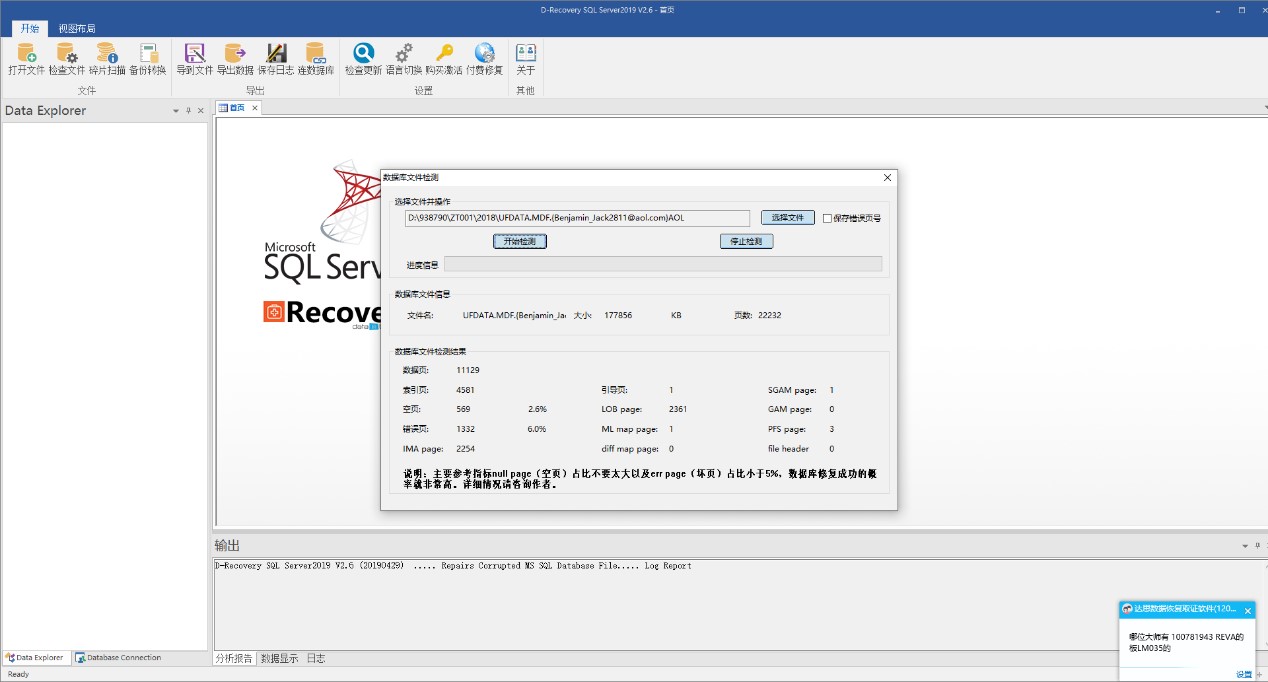Select the 日志 output tab
Image resolution: width=1268 pixels, height=682 pixels.
[315, 659]
